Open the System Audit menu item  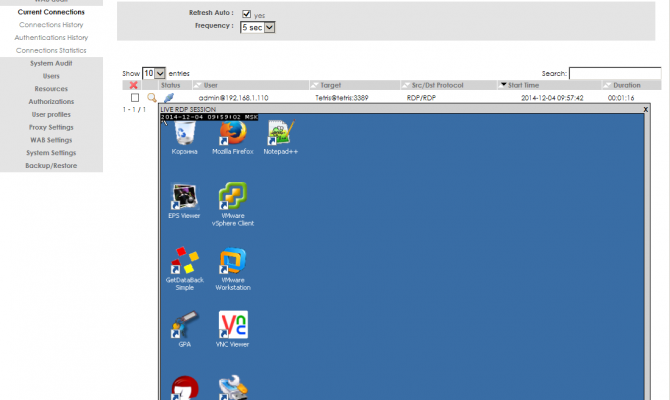pos(51,63)
